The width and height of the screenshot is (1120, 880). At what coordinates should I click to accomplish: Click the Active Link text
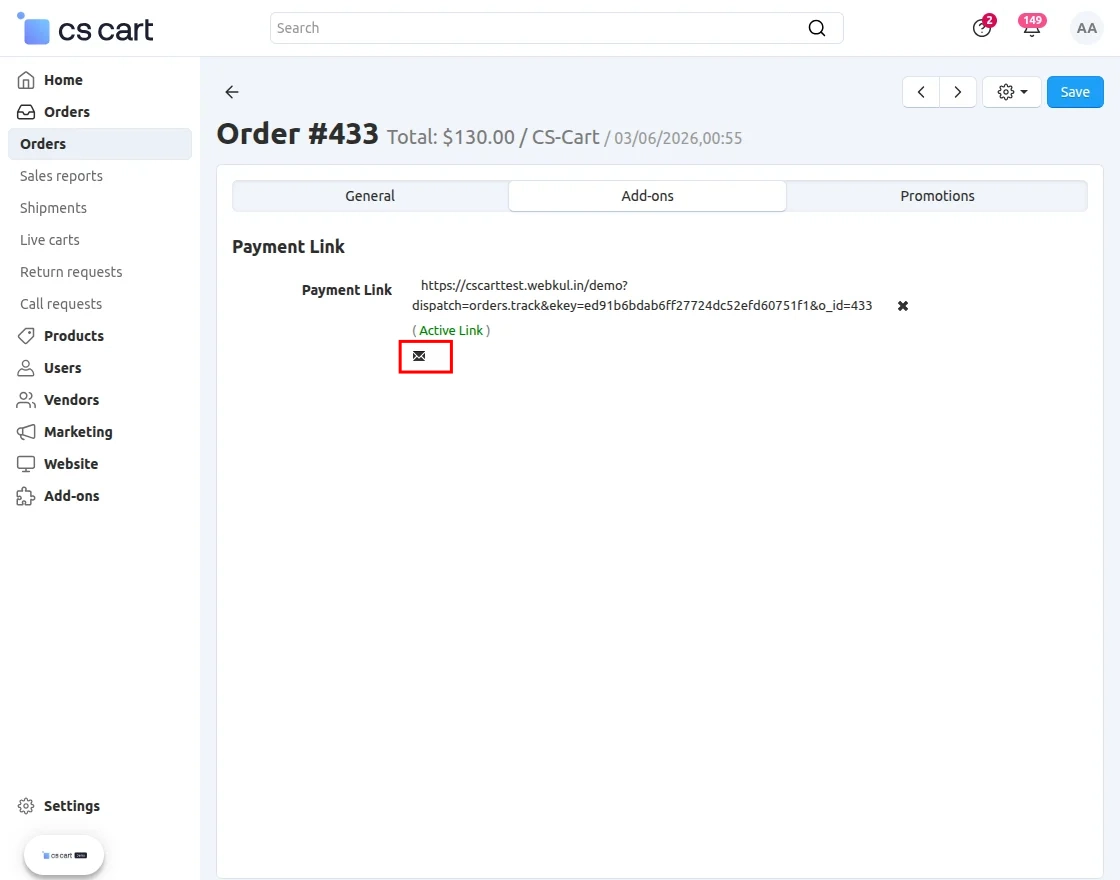451,330
